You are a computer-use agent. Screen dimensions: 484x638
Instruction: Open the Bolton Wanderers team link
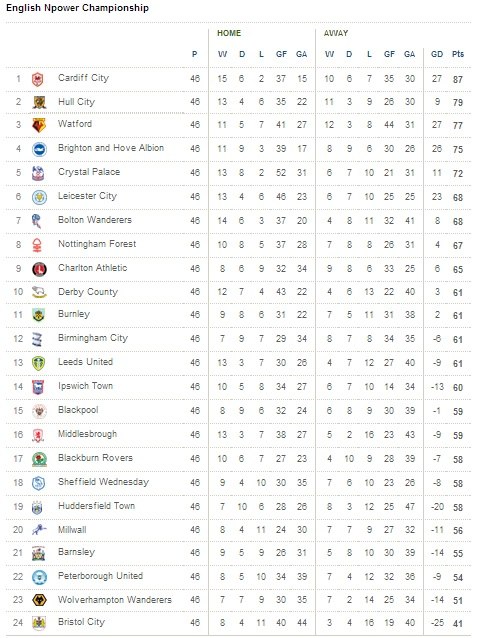point(95,220)
